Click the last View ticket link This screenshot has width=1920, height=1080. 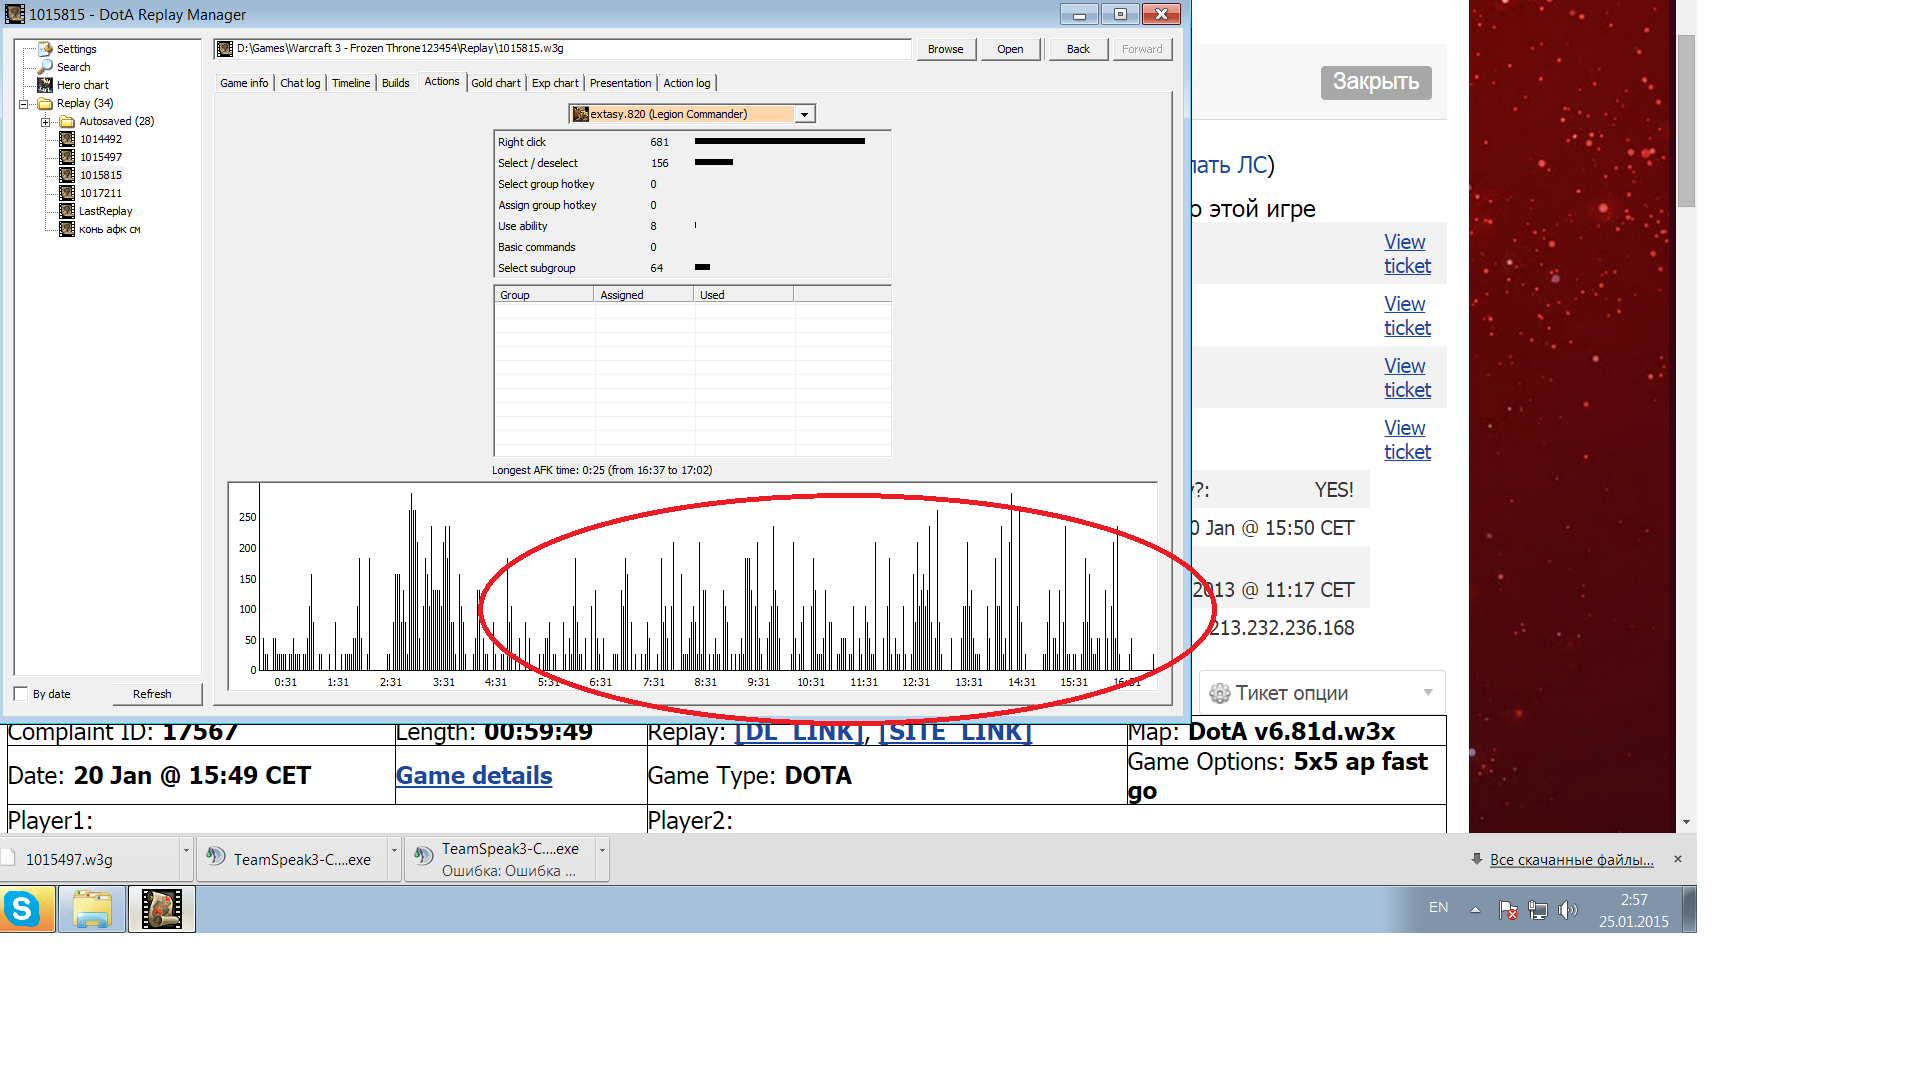click(x=1407, y=440)
